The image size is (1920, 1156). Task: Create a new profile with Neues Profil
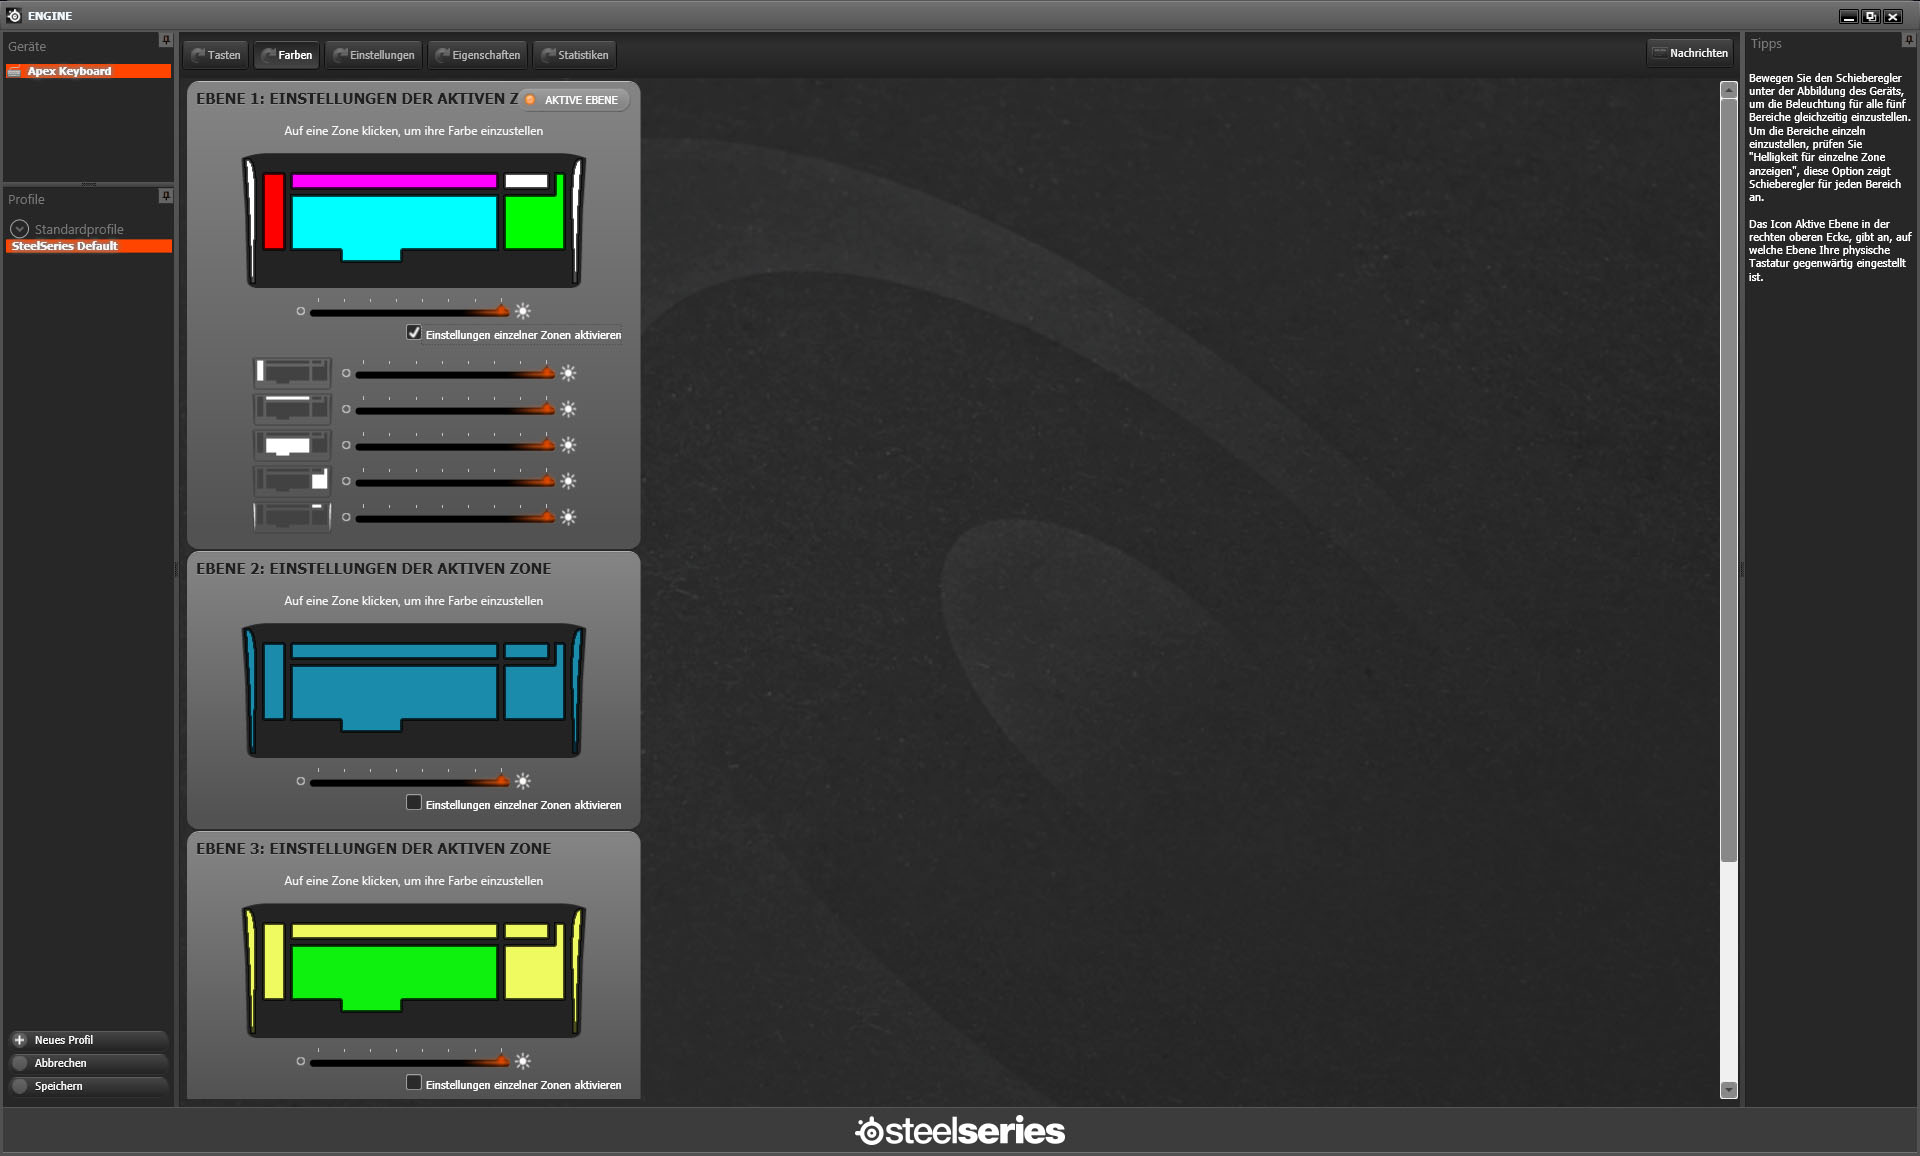tap(88, 1040)
